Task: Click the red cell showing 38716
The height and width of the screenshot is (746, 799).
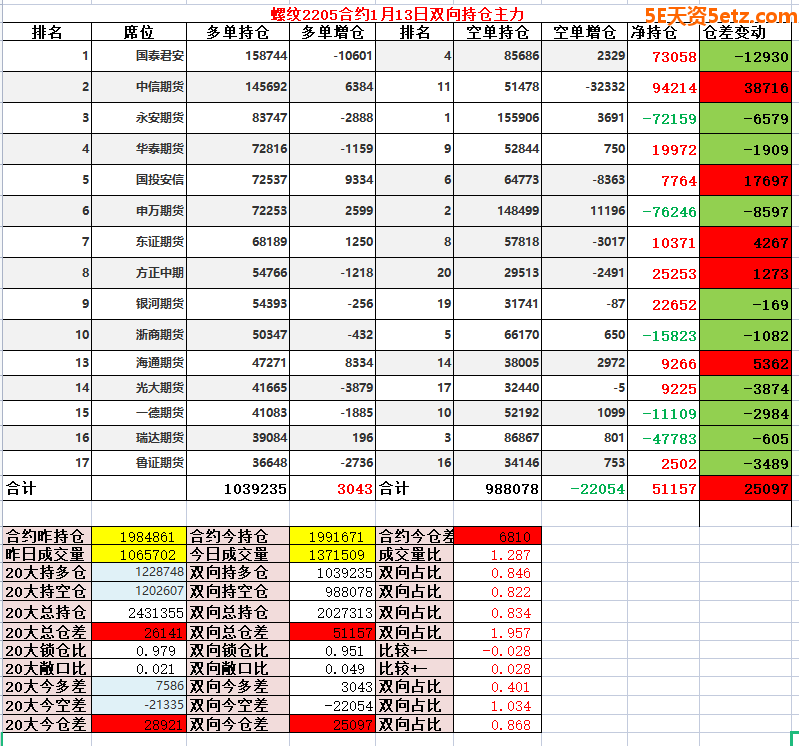Action: pos(746,87)
